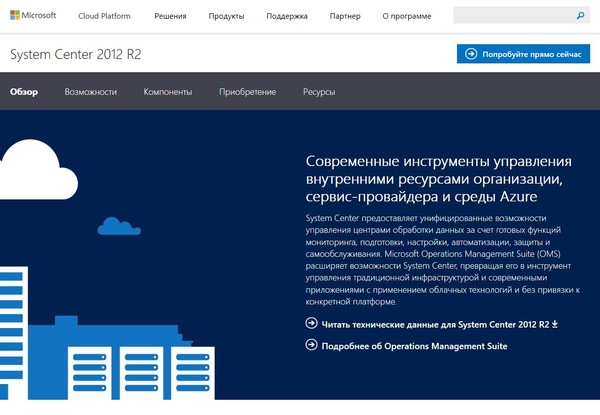Viewport: 600px width, 415px height.
Task: Expand the Продукты menu
Action: click(x=227, y=17)
